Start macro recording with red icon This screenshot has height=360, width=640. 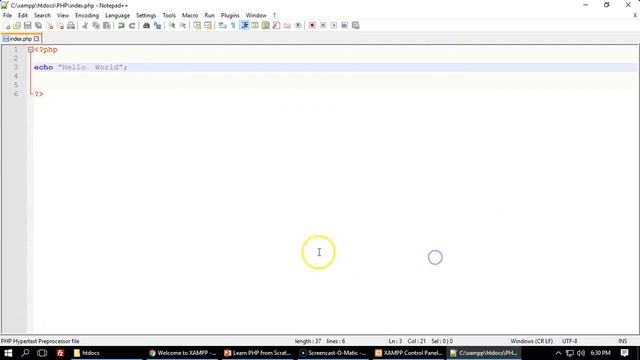click(312, 25)
